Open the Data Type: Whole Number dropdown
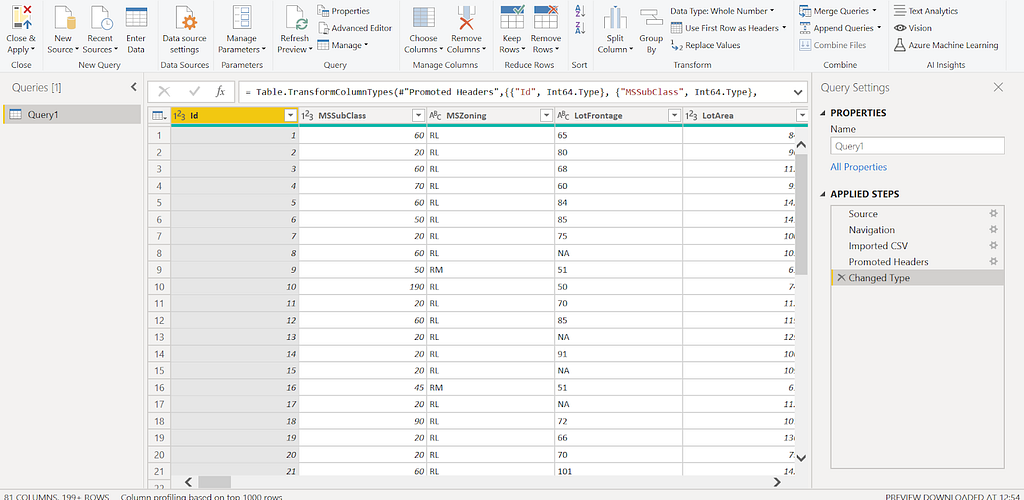 click(722, 11)
